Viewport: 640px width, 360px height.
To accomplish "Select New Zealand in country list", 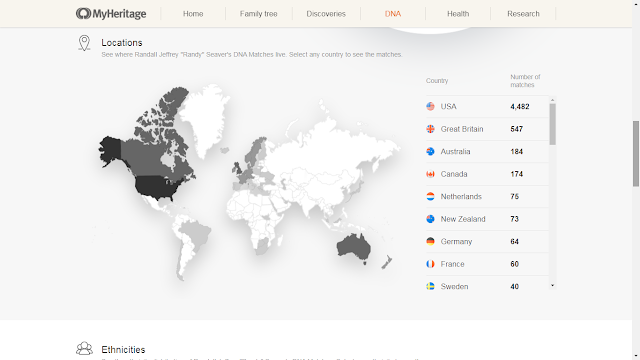I will click(x=487, y=219).
